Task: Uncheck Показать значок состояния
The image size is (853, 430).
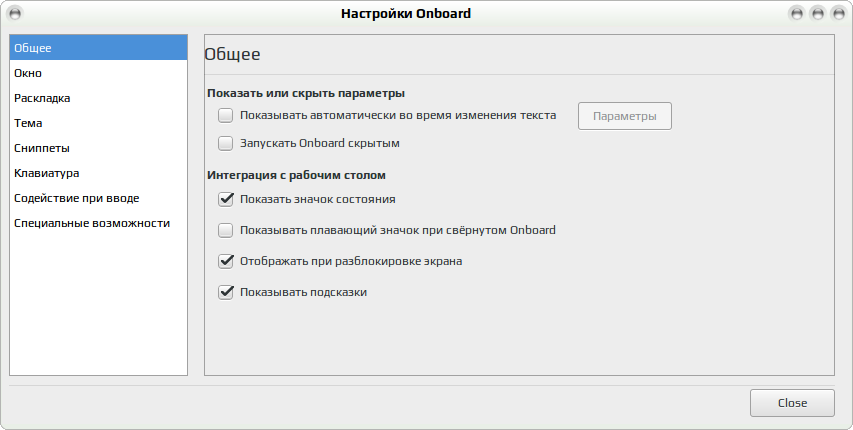Action: point(225,199)
